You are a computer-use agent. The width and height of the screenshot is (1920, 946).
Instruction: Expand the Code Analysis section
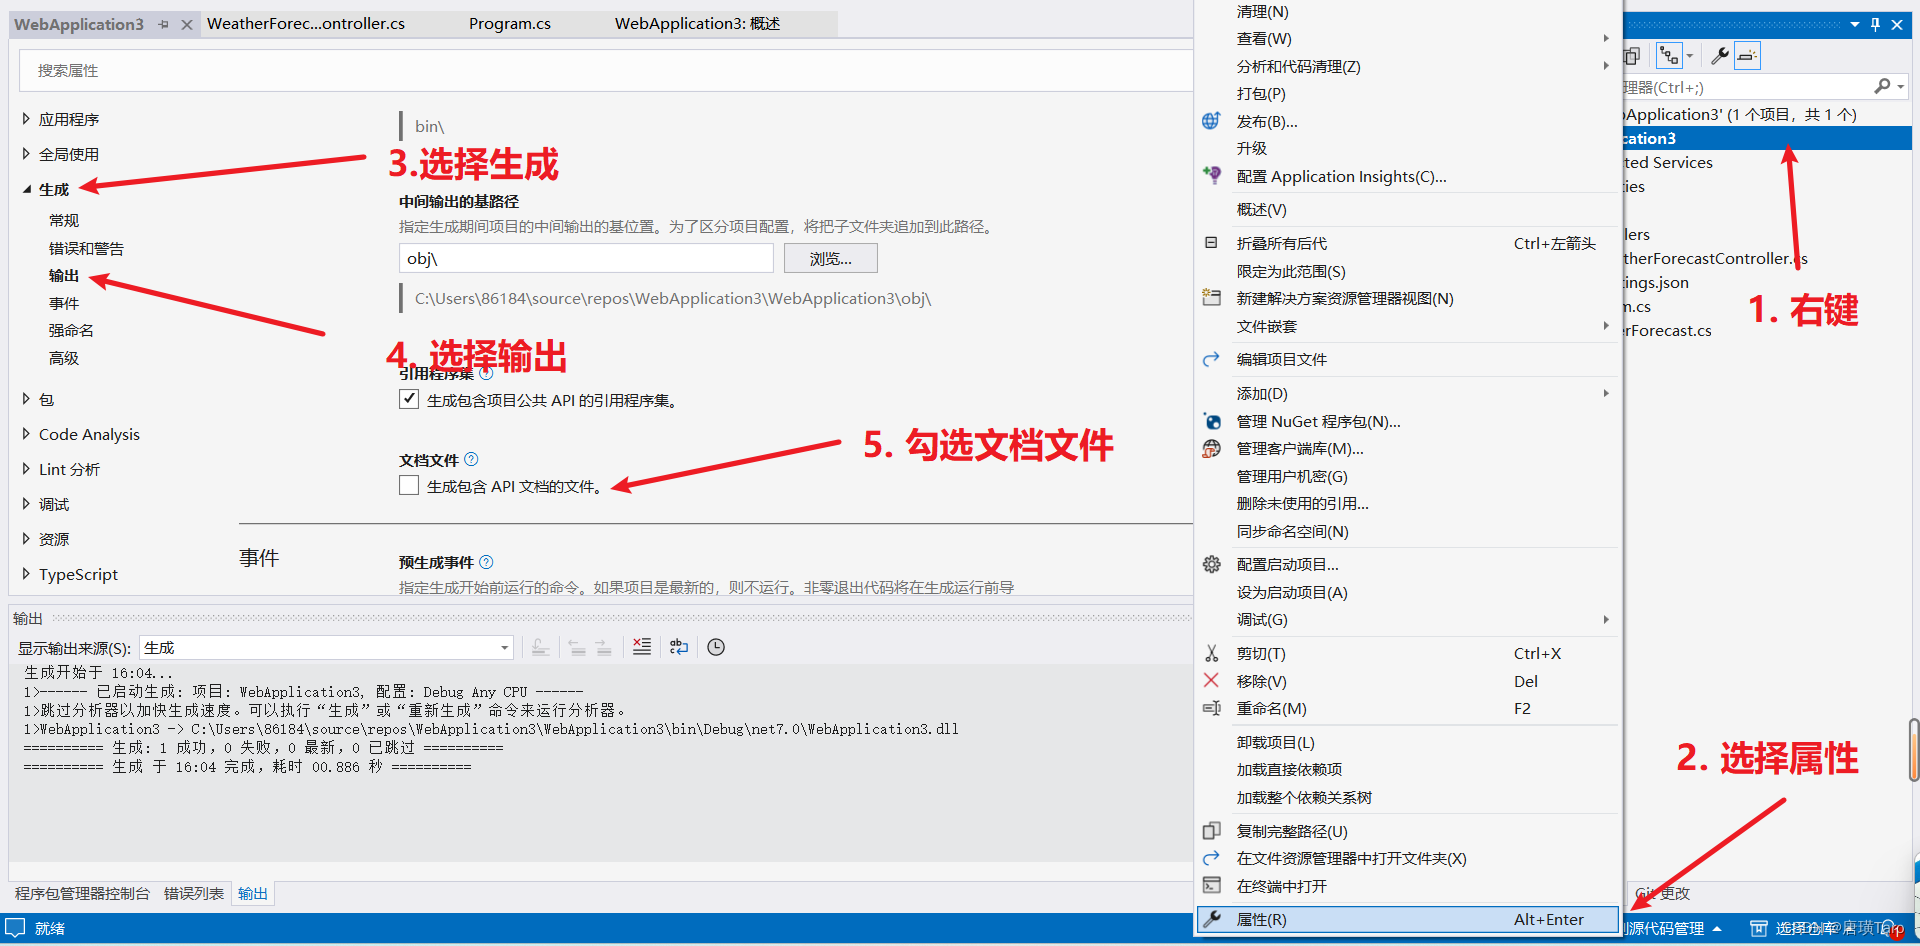pos(26,434)
